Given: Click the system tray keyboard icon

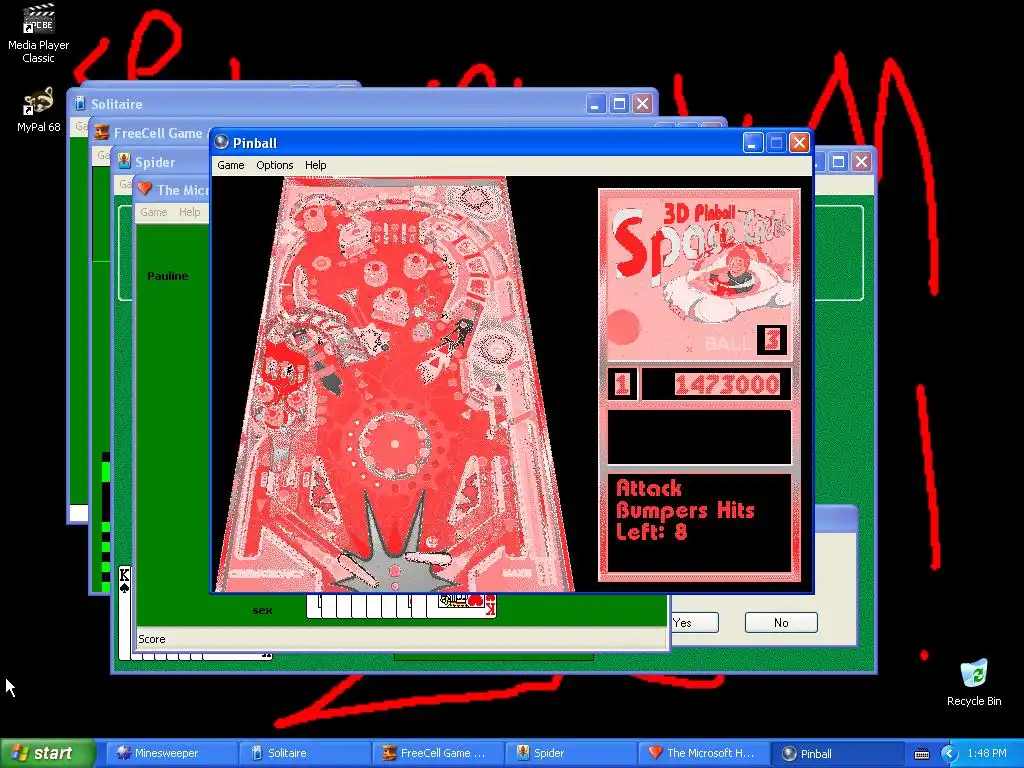Looking at the screenshot, I should pos(921,754).
